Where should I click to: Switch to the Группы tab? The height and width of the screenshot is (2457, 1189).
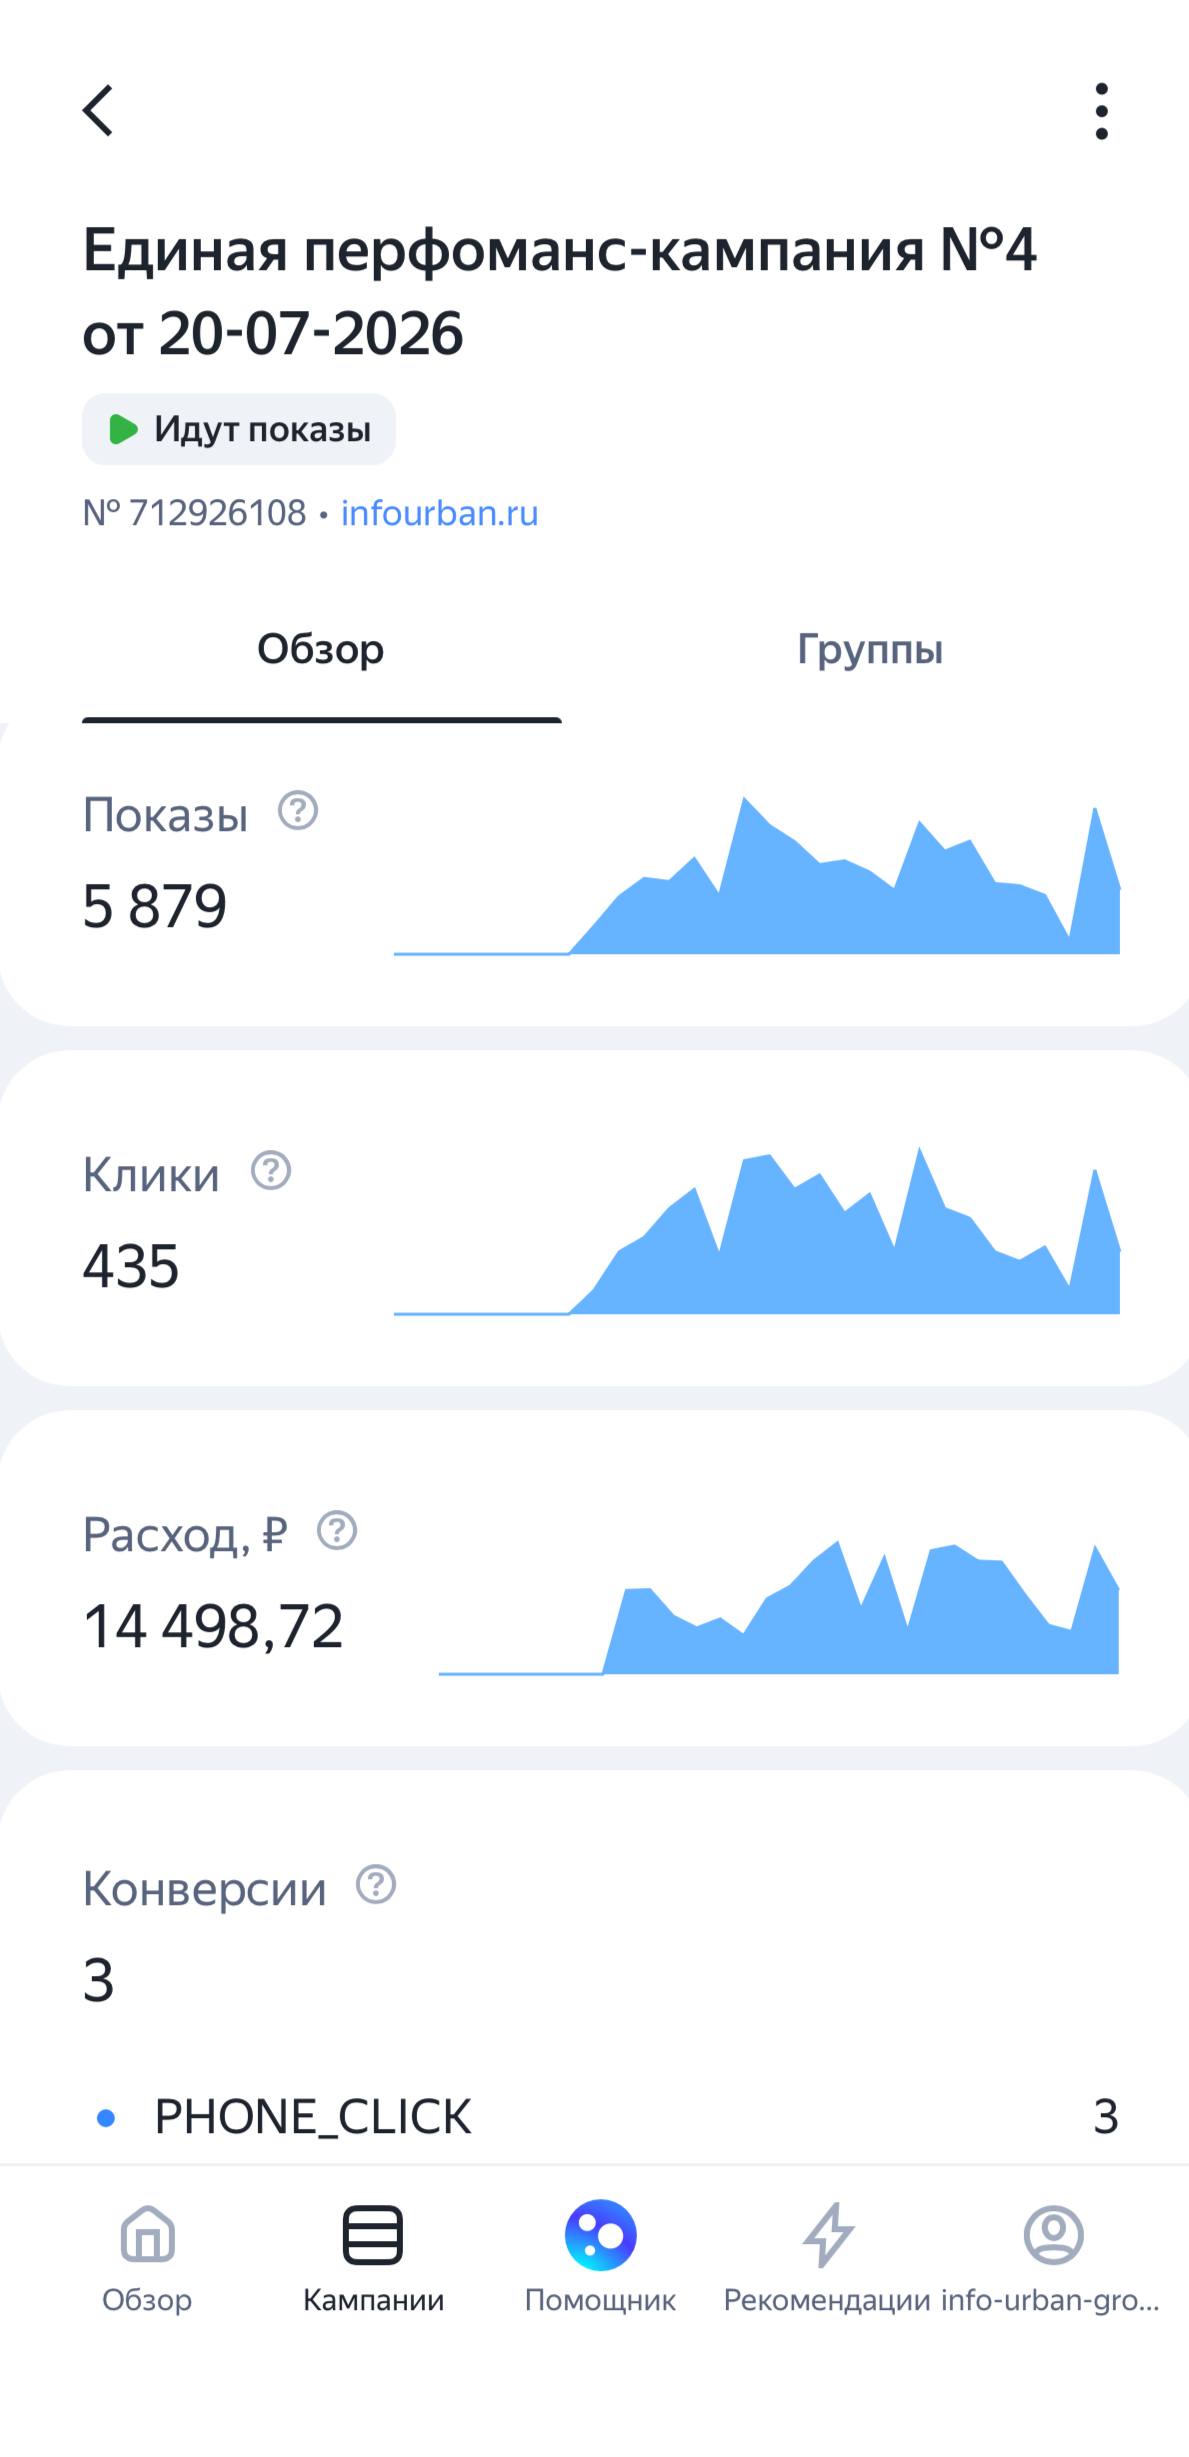click(870, 650)
